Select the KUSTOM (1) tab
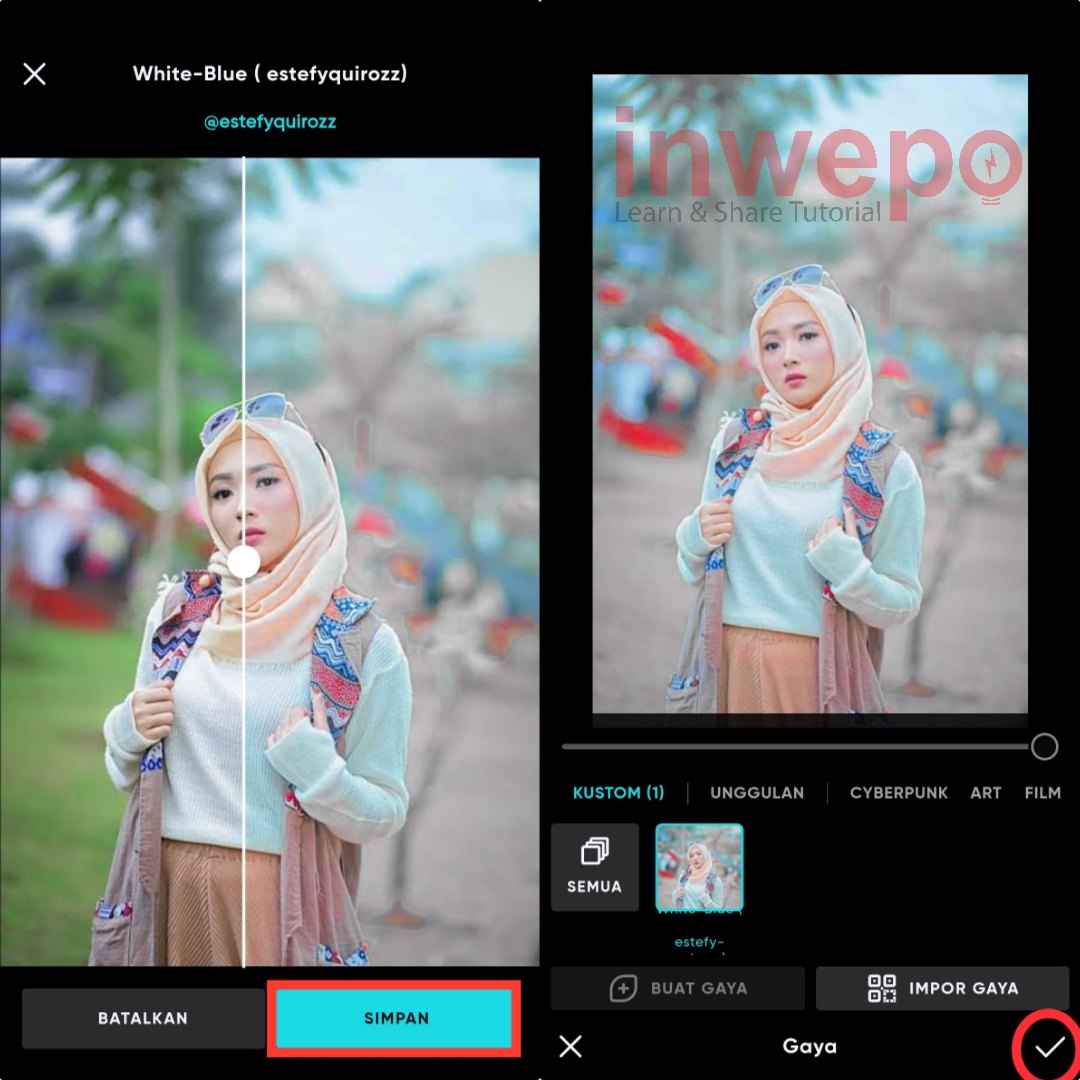Screen dimensions: 1080x1080 tap(618, 793)
